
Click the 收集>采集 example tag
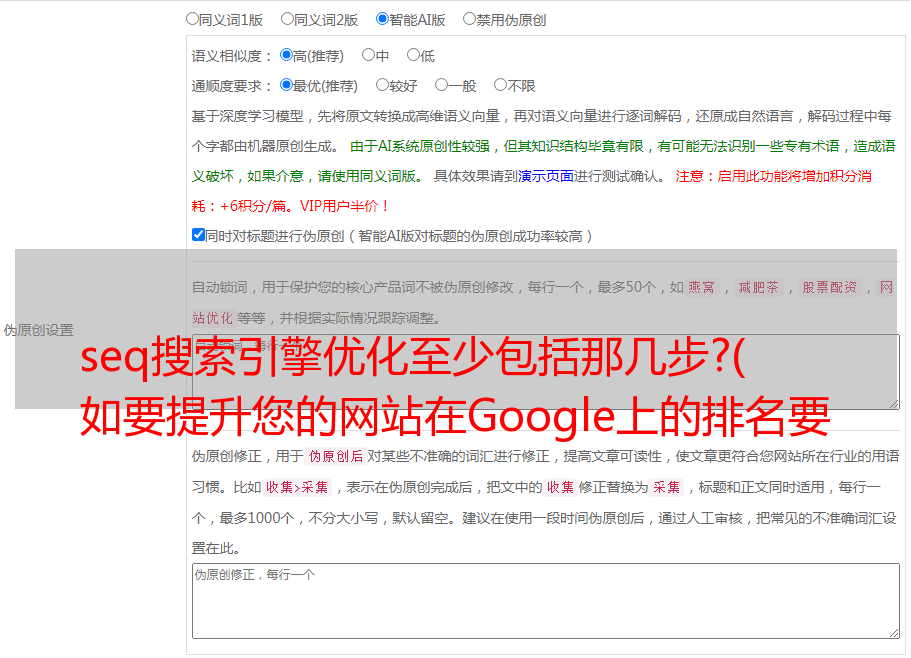(x=297, y=487)
